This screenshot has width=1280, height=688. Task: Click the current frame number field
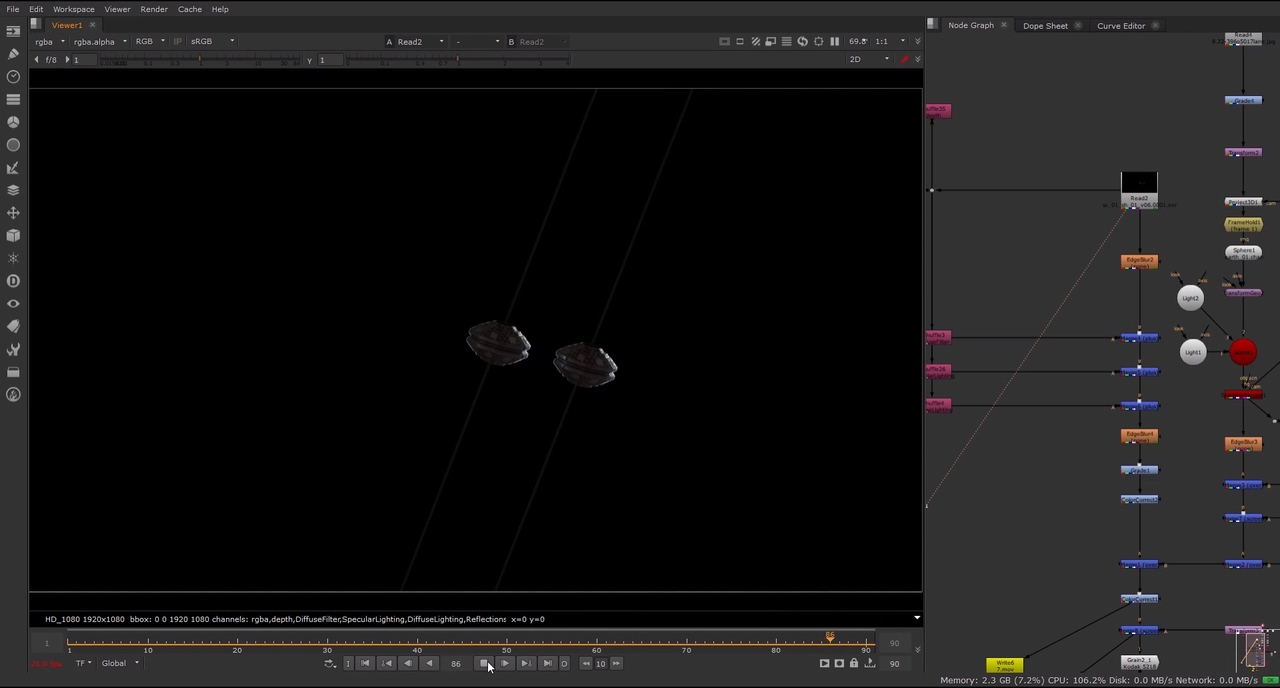[x=456, y=664]
